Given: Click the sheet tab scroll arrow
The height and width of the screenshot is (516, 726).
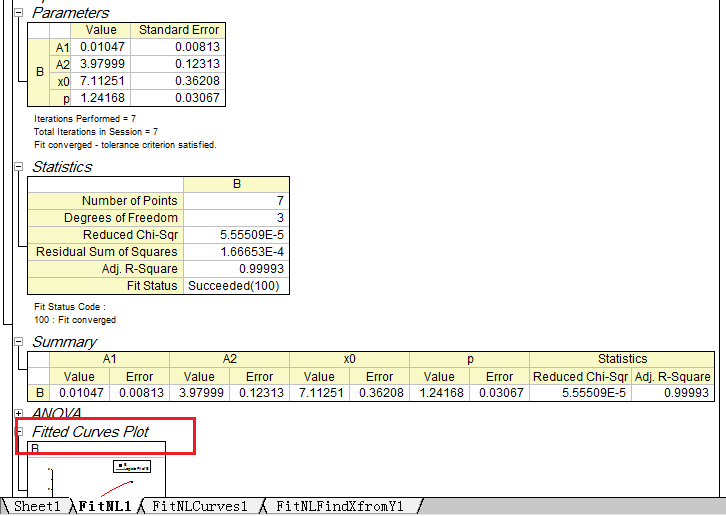Looking at the screenshot, I should pos(6,507).
